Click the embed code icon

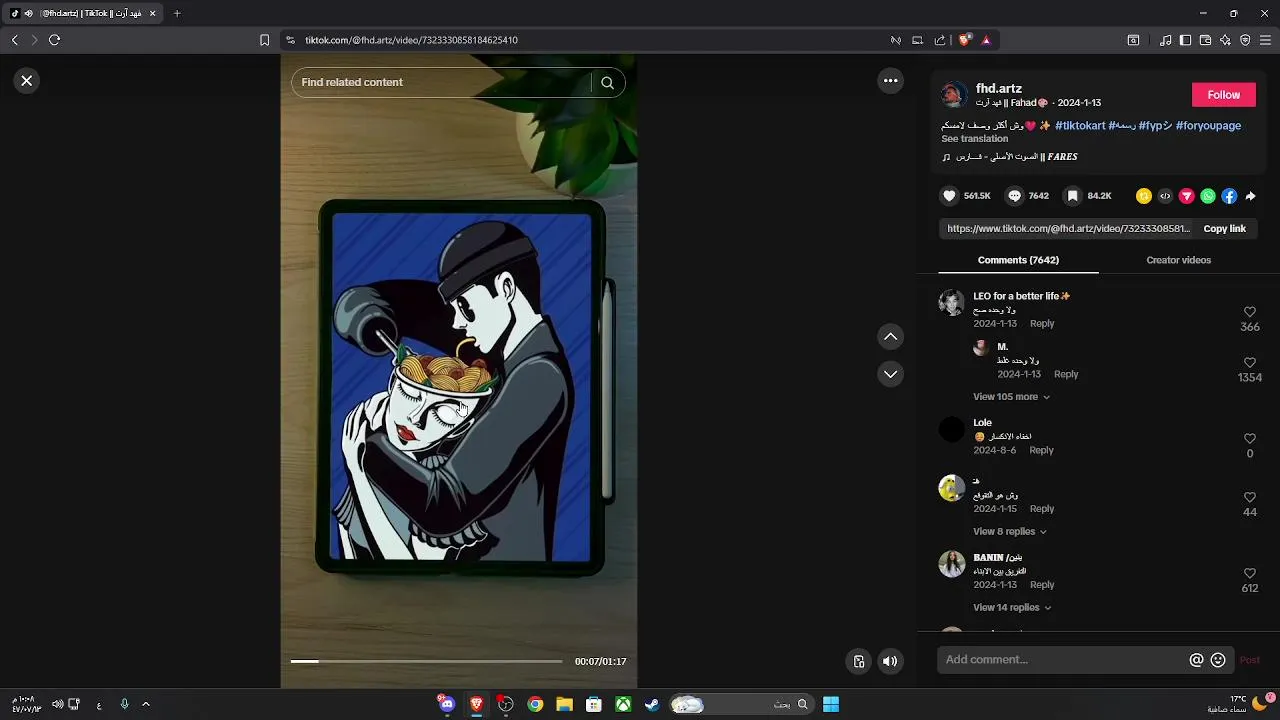point(1165,196)
